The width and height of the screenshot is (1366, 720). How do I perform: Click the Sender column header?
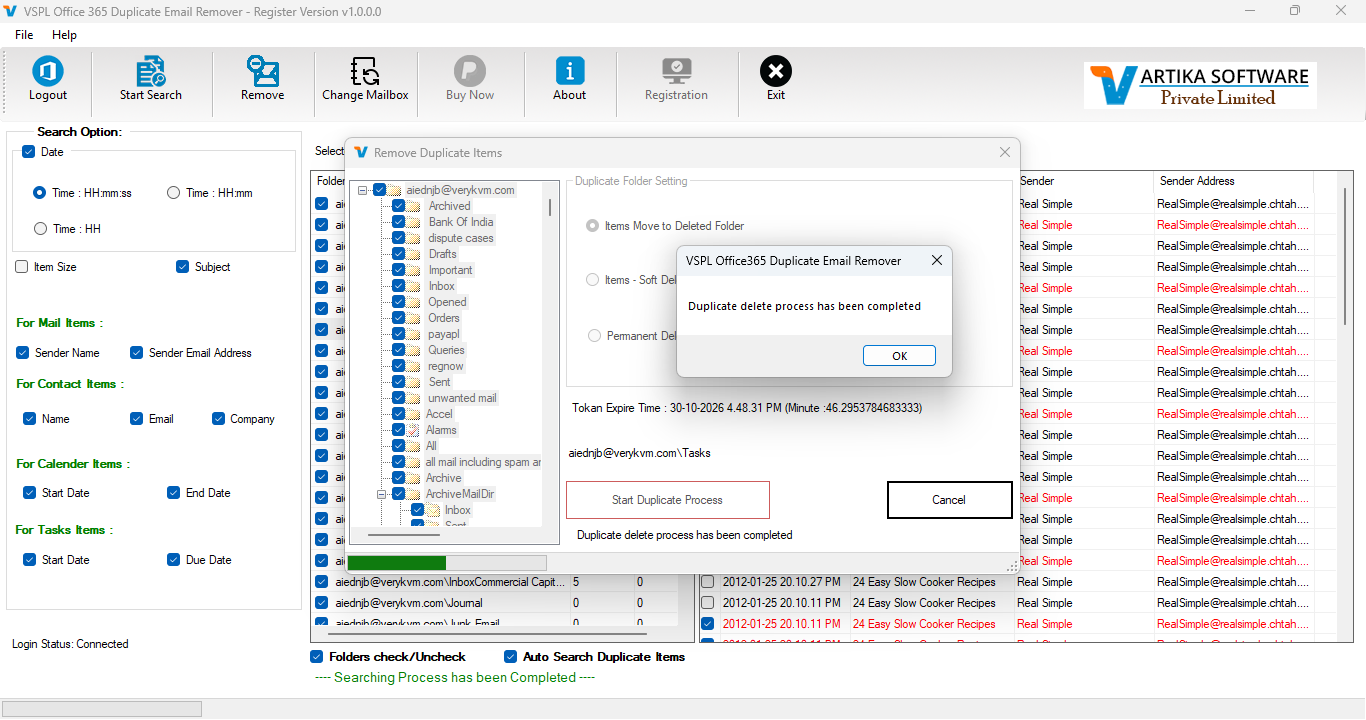coord(1084,181)
